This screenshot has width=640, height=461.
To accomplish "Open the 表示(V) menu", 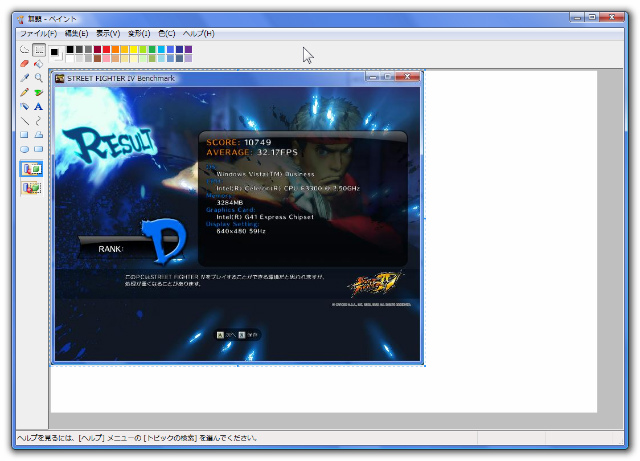I will tap(108, 33).
